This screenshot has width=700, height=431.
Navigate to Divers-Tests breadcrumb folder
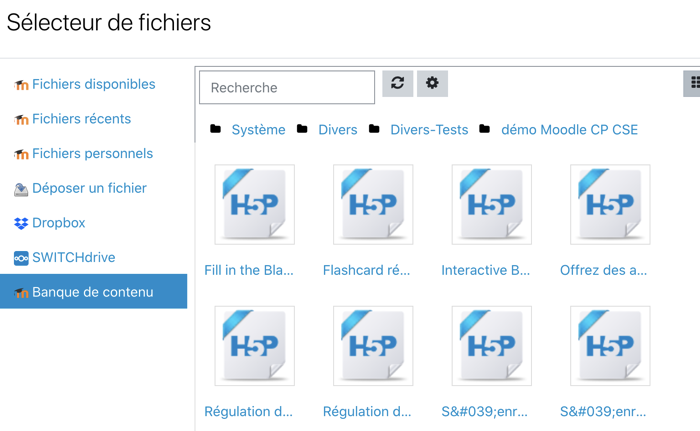pos(429,130)
